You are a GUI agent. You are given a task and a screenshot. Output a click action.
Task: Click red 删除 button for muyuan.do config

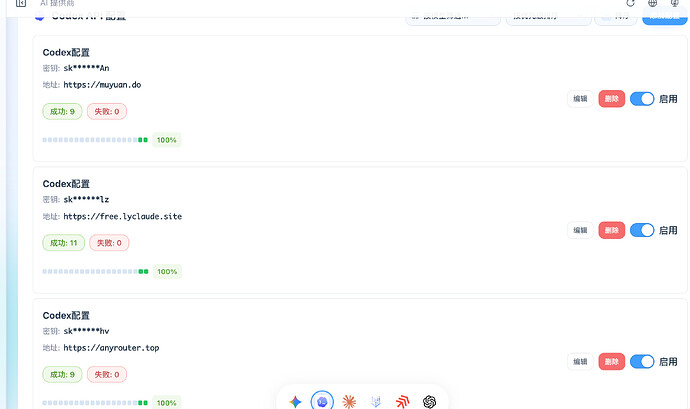click(612, 99)
